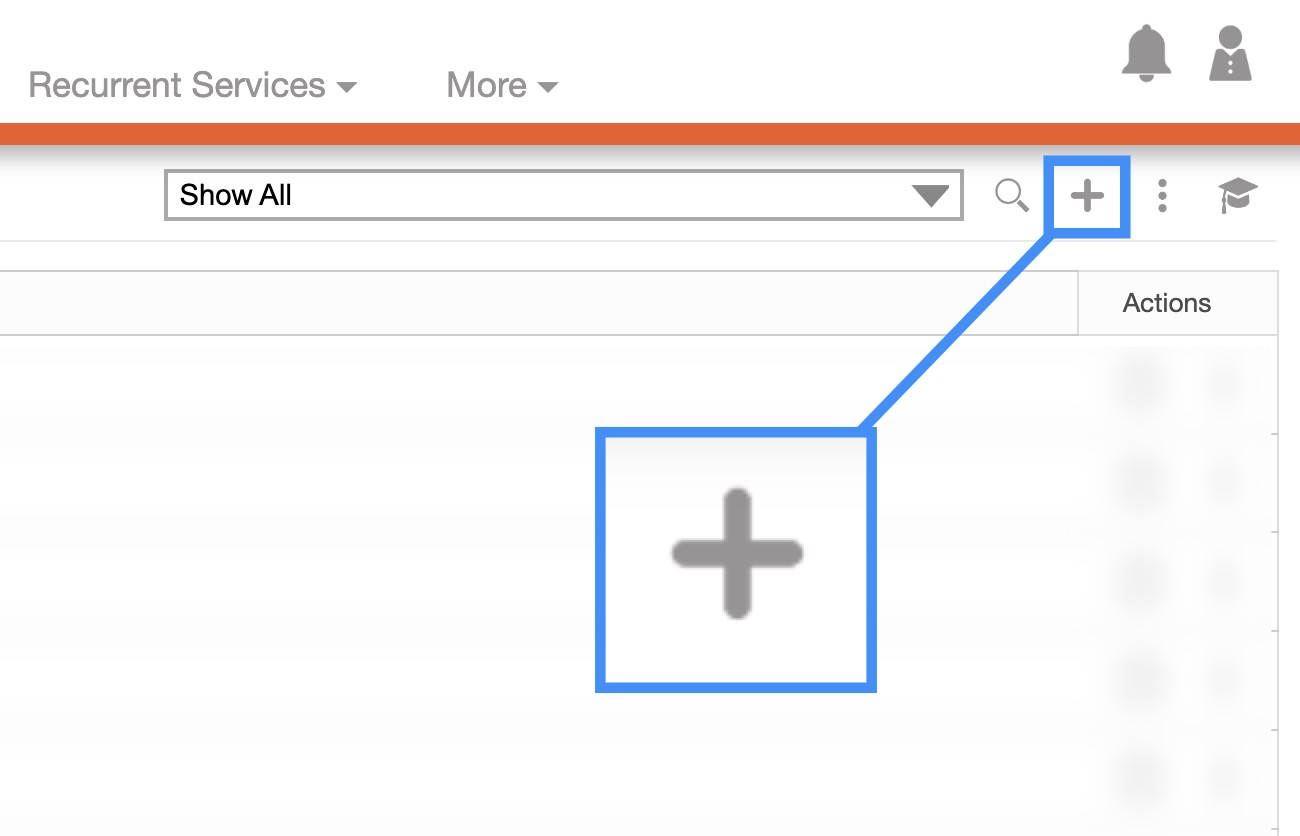
Task: Open the More menu
Action: tap(487, 86)
